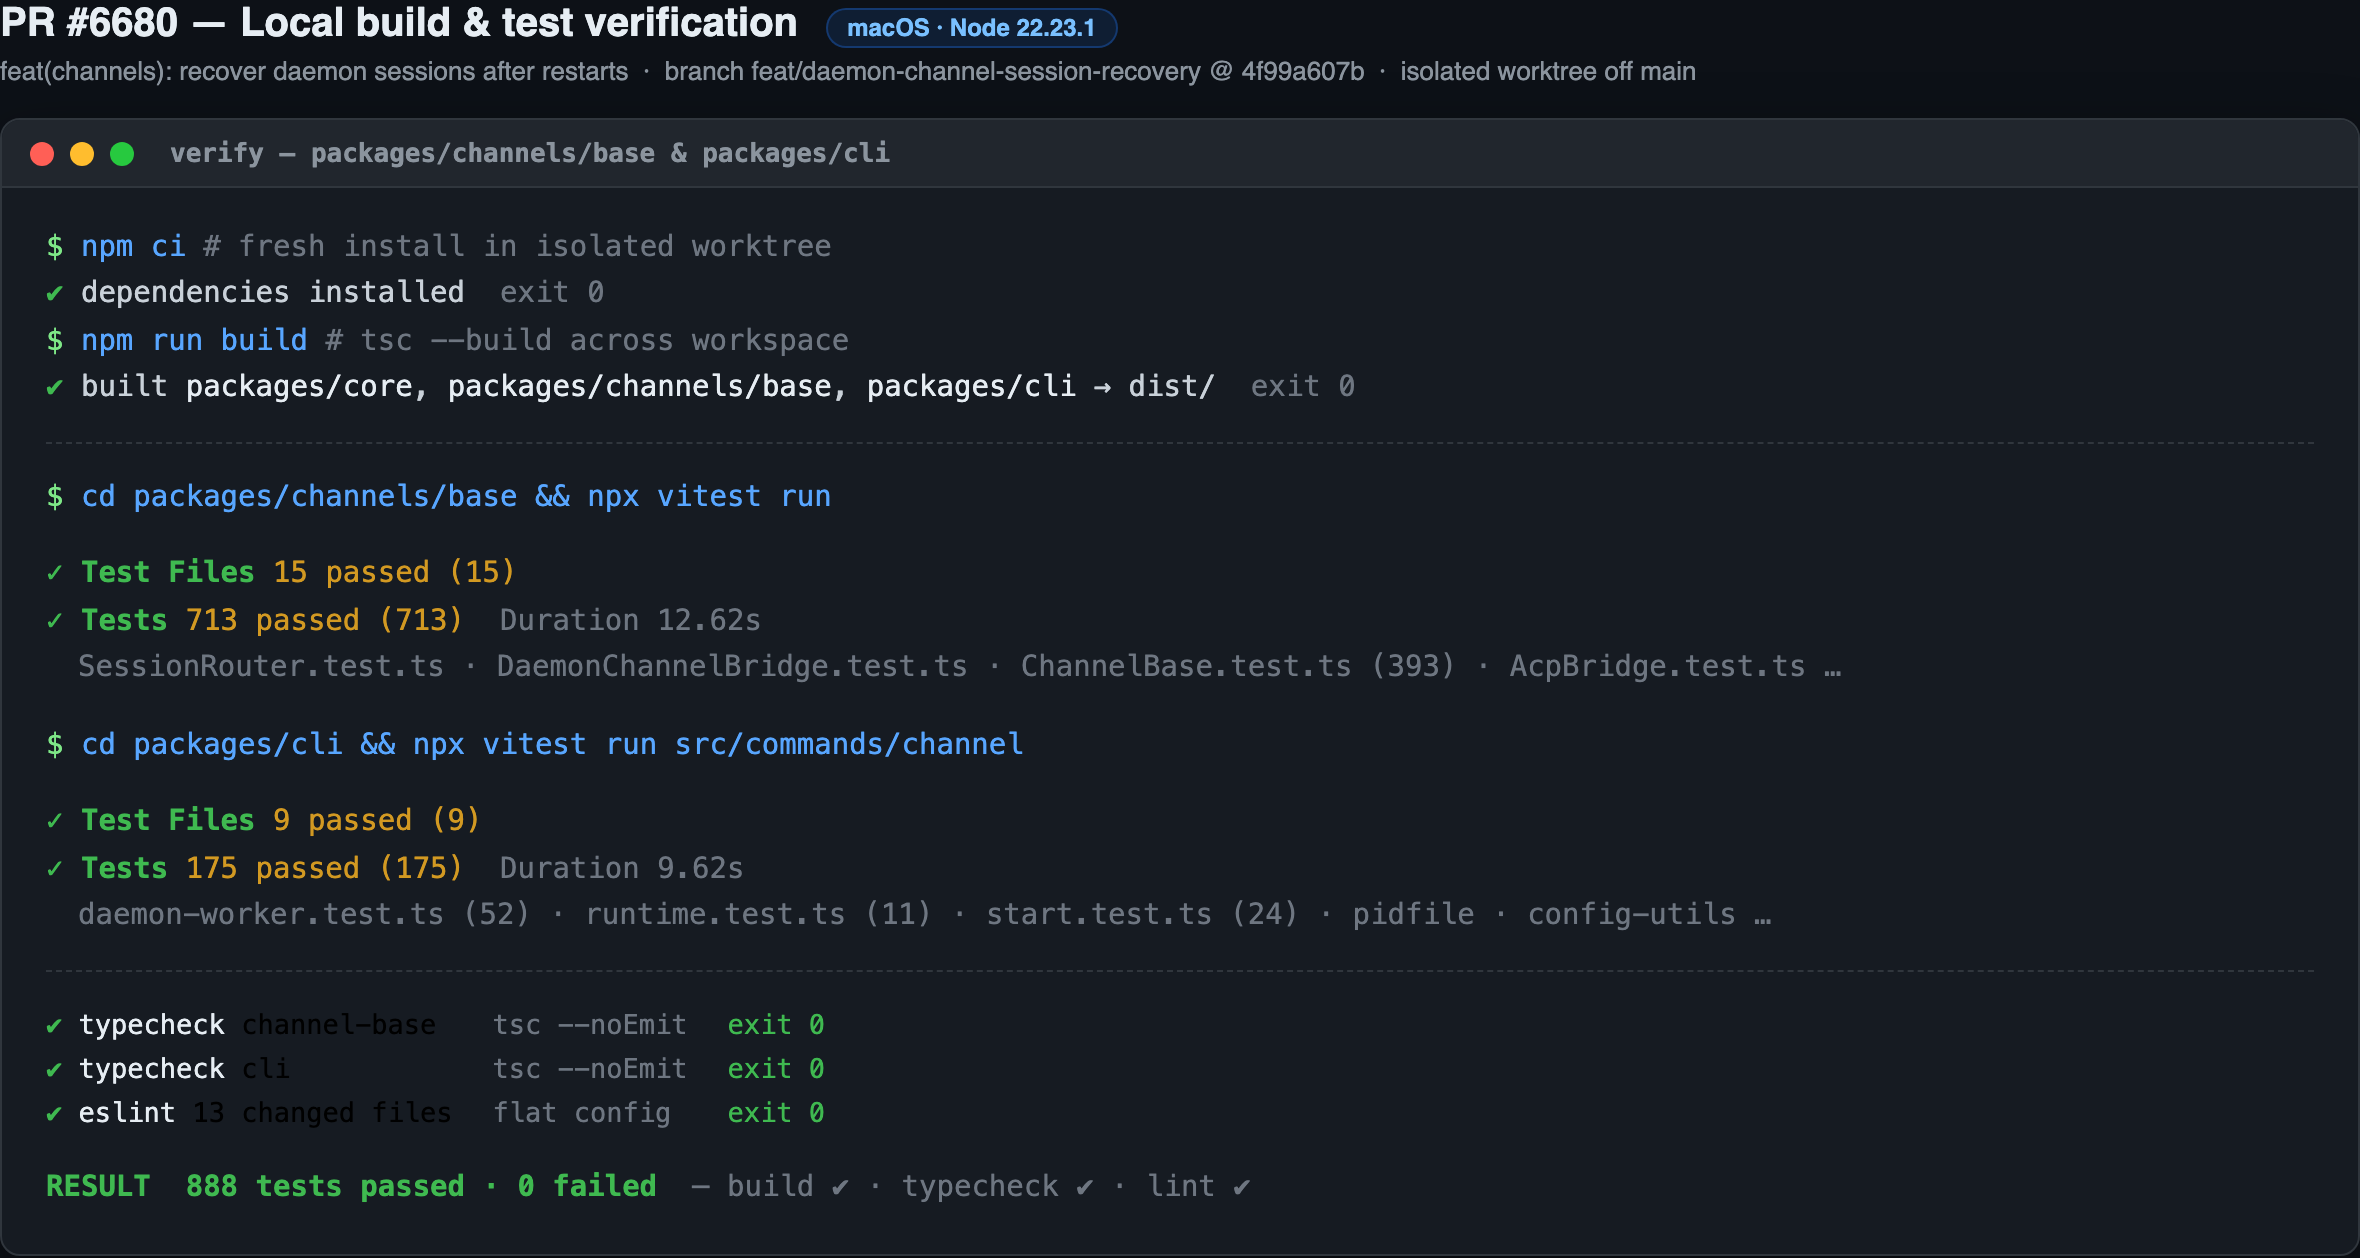This screenshot has height=1258, width=2360.
Task: Click 'isolated worktree off main' in the subtitle
Action: point(1547,71)
